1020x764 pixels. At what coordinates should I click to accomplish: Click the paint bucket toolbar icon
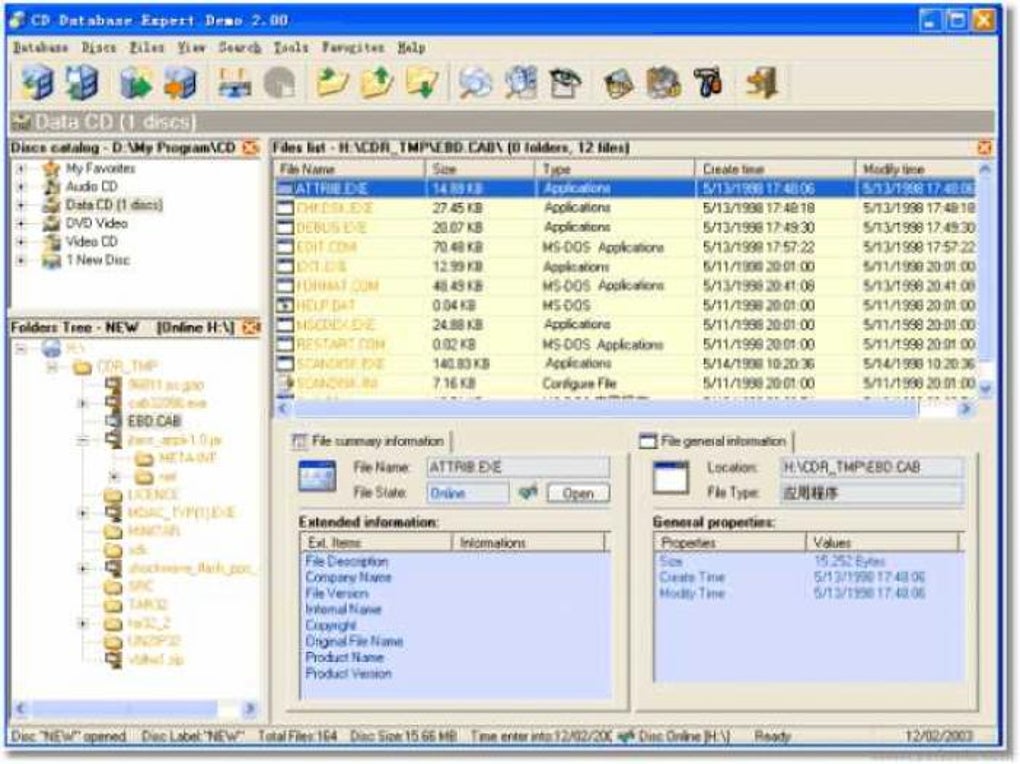coord(618,83)
